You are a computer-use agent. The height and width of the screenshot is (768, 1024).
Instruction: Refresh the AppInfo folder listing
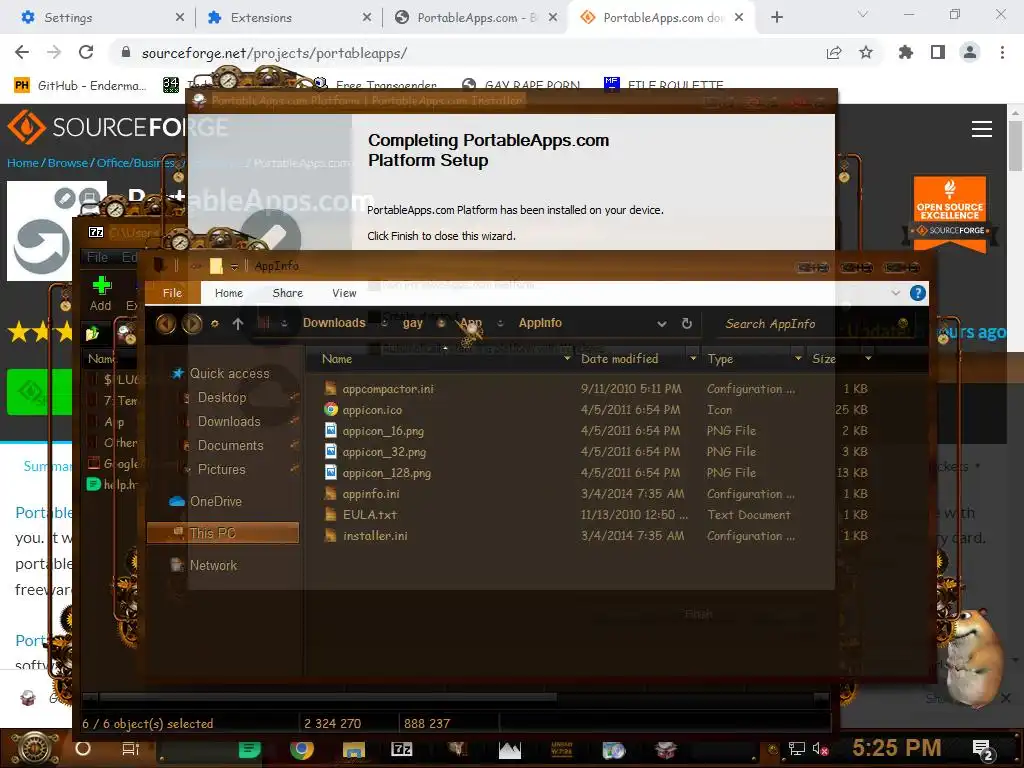(x=686, y=323)
